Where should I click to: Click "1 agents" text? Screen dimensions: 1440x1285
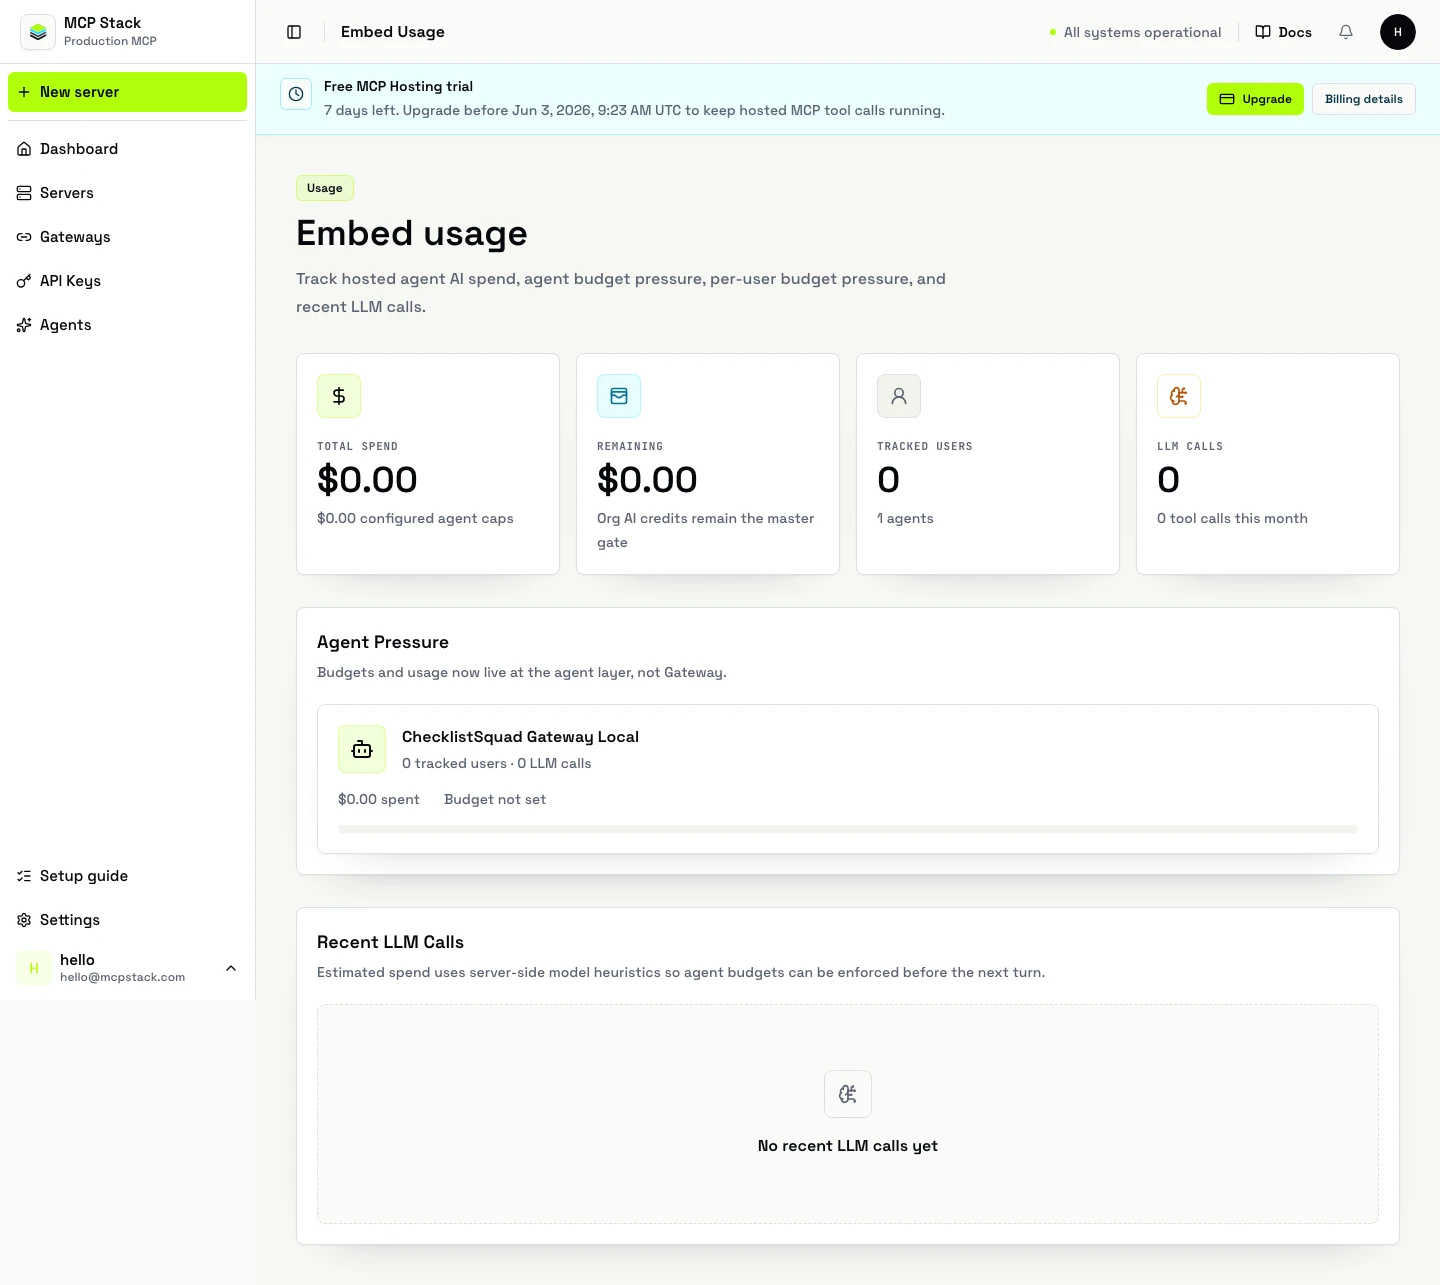tap(905, 518)
